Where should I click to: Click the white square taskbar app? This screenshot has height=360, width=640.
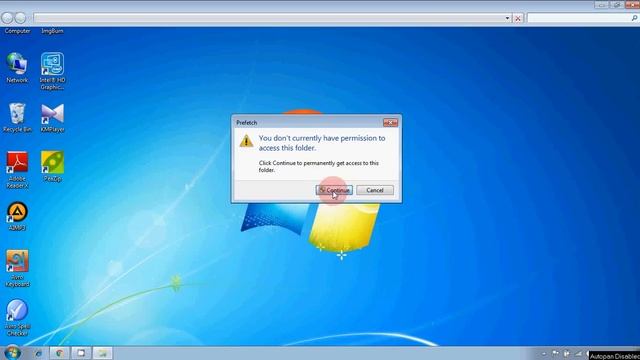81,353
